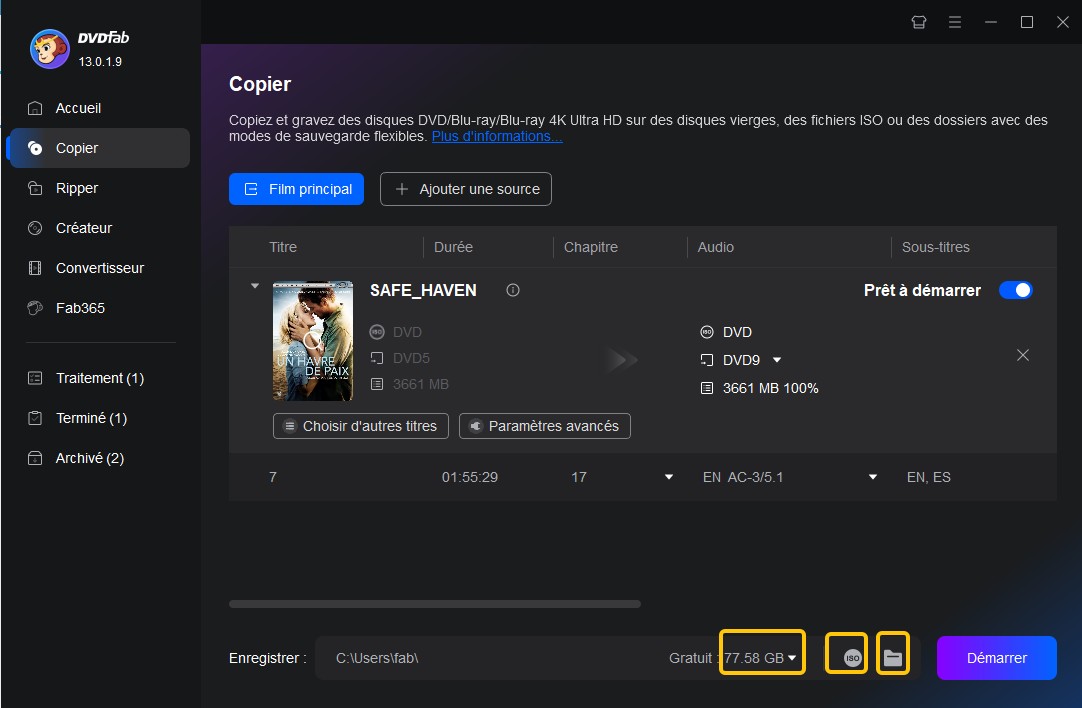Image resolution: width=1082 pixels, height=708 pixels.
Task: Click the version 13.0.1.9 label
Action: pyautogui.click(x=100, y=62)
